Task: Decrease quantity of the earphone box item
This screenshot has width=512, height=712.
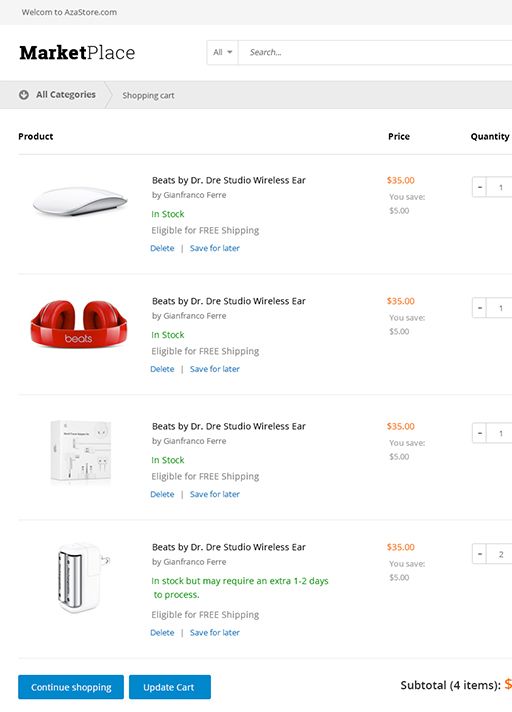Action: [x=479, y=433]
